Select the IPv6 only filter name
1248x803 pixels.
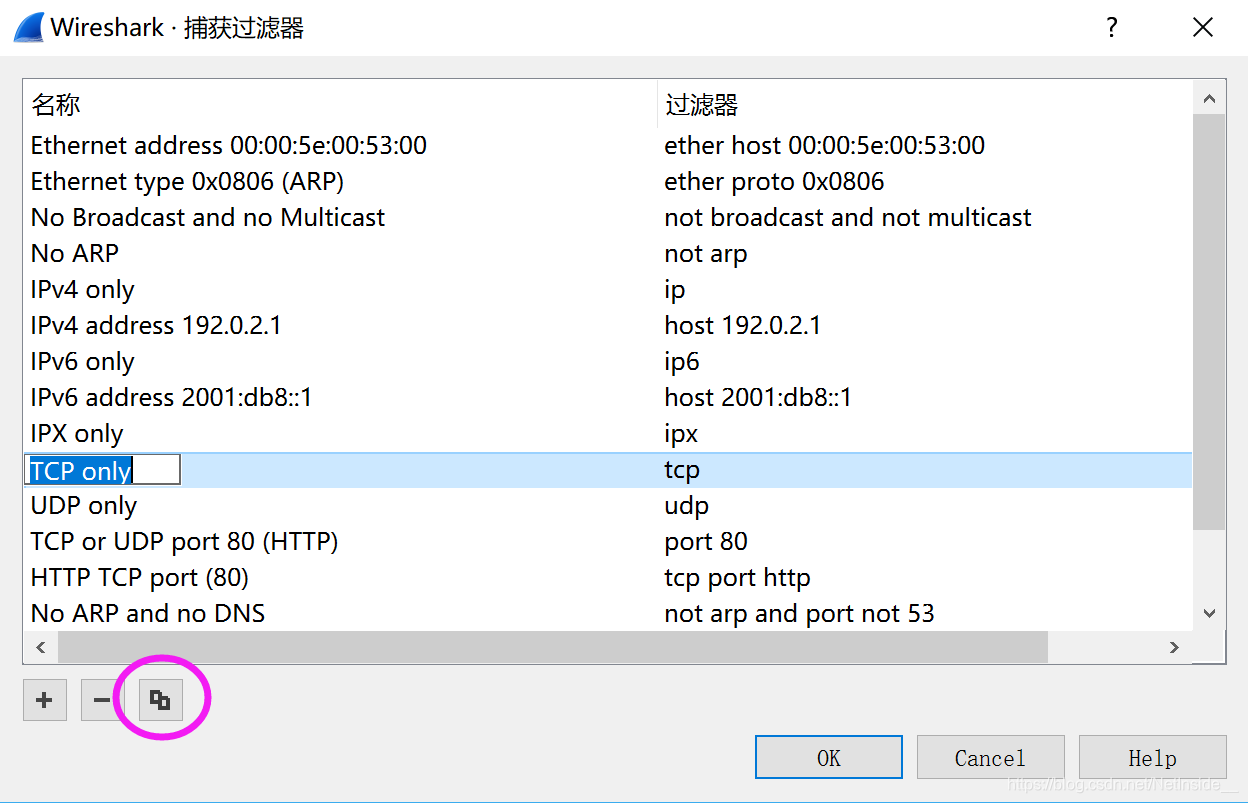[83, 362]
